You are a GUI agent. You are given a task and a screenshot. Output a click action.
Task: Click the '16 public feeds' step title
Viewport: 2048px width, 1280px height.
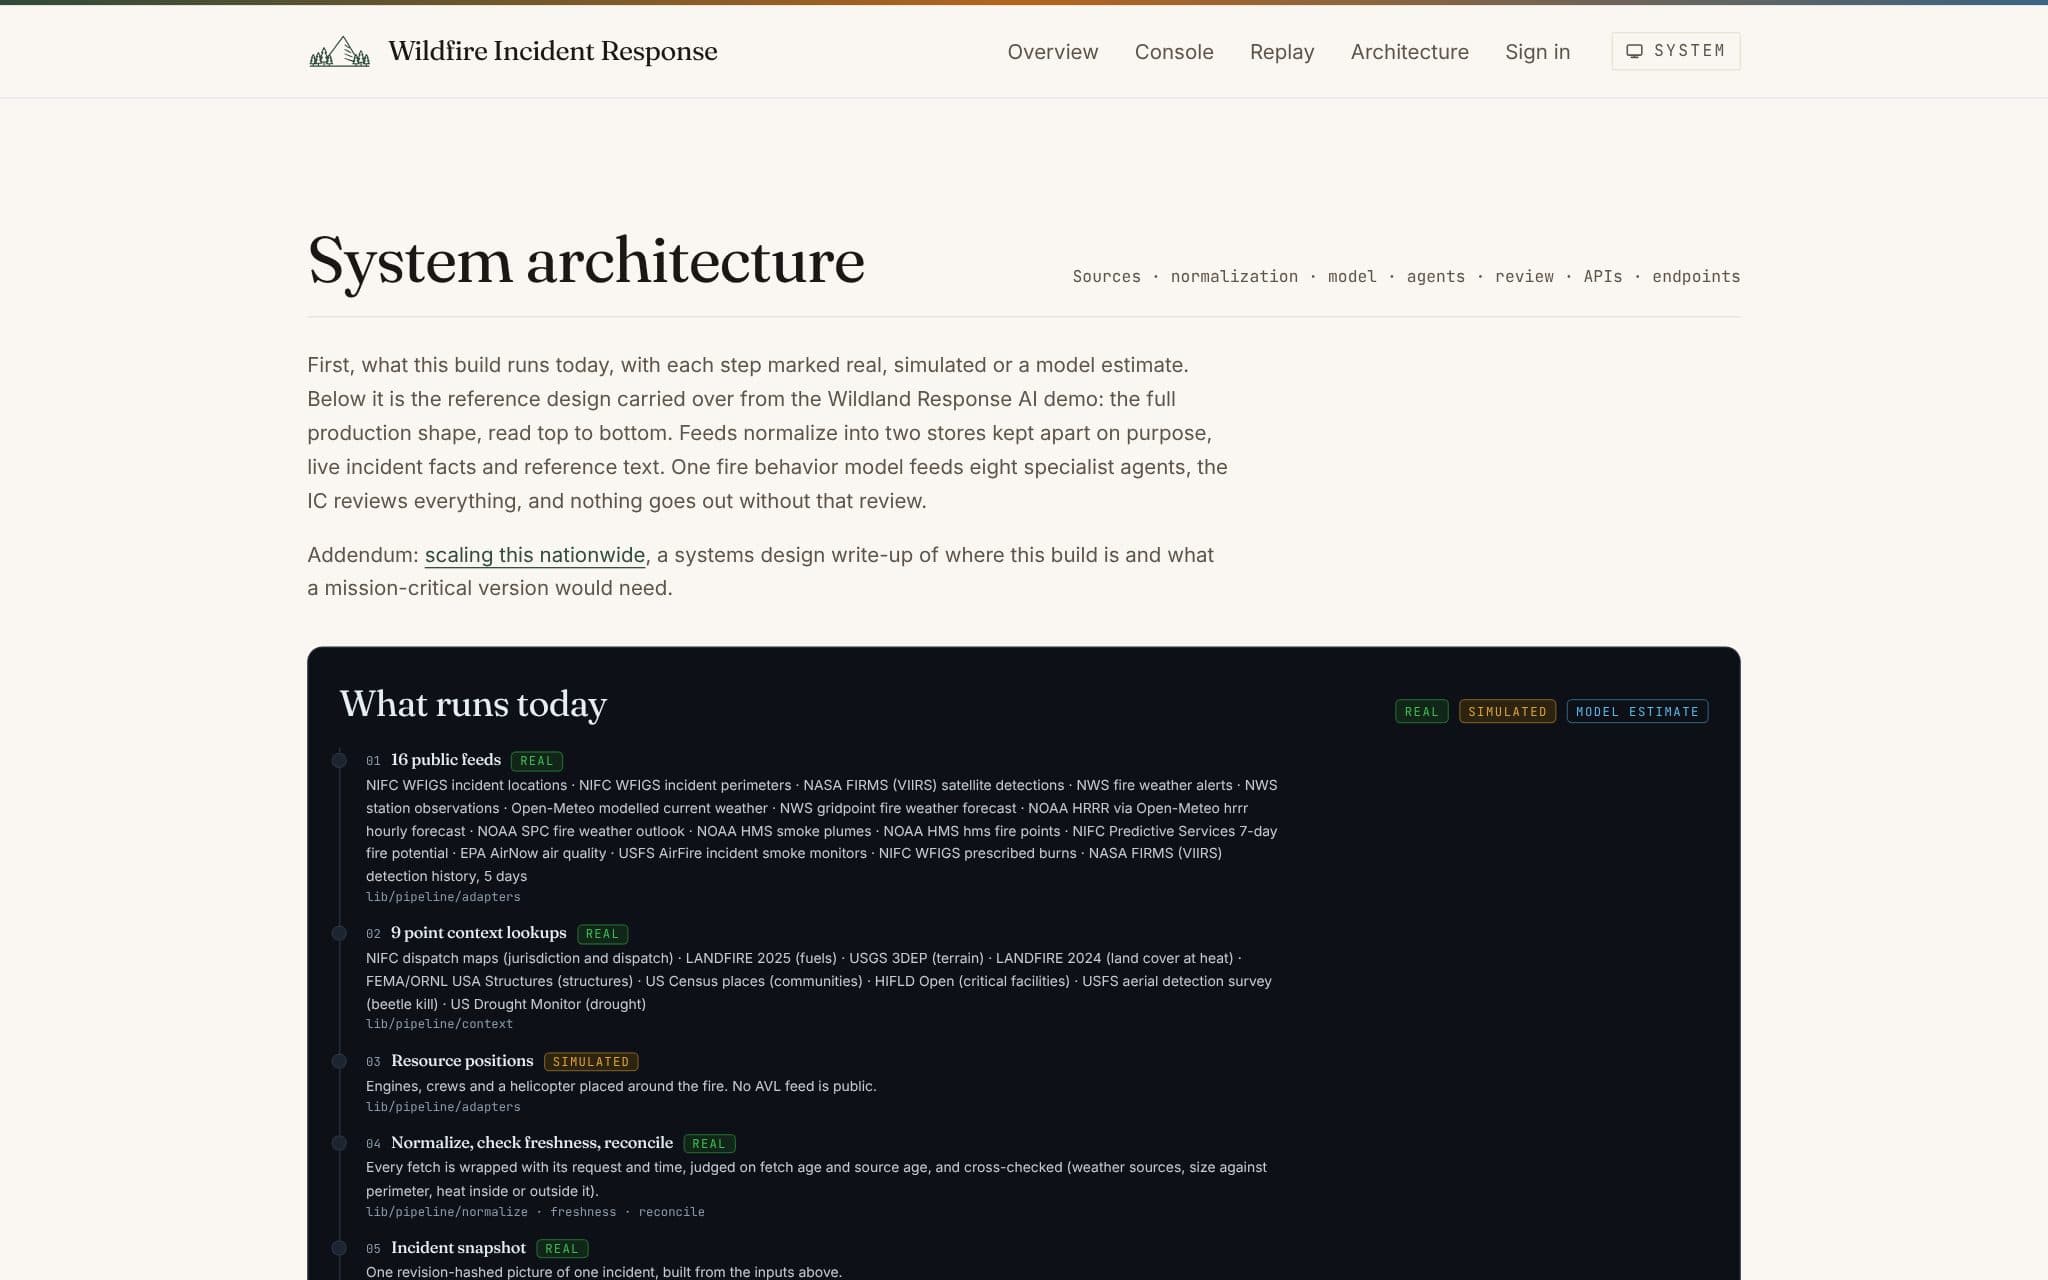tap(446, 760)
